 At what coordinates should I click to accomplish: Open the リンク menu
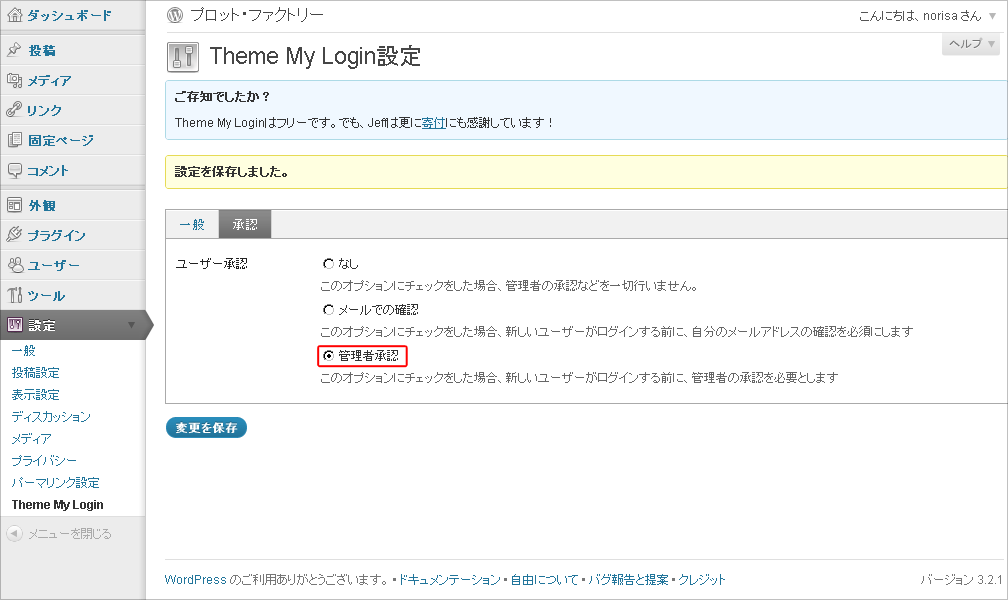coord(44,110)
